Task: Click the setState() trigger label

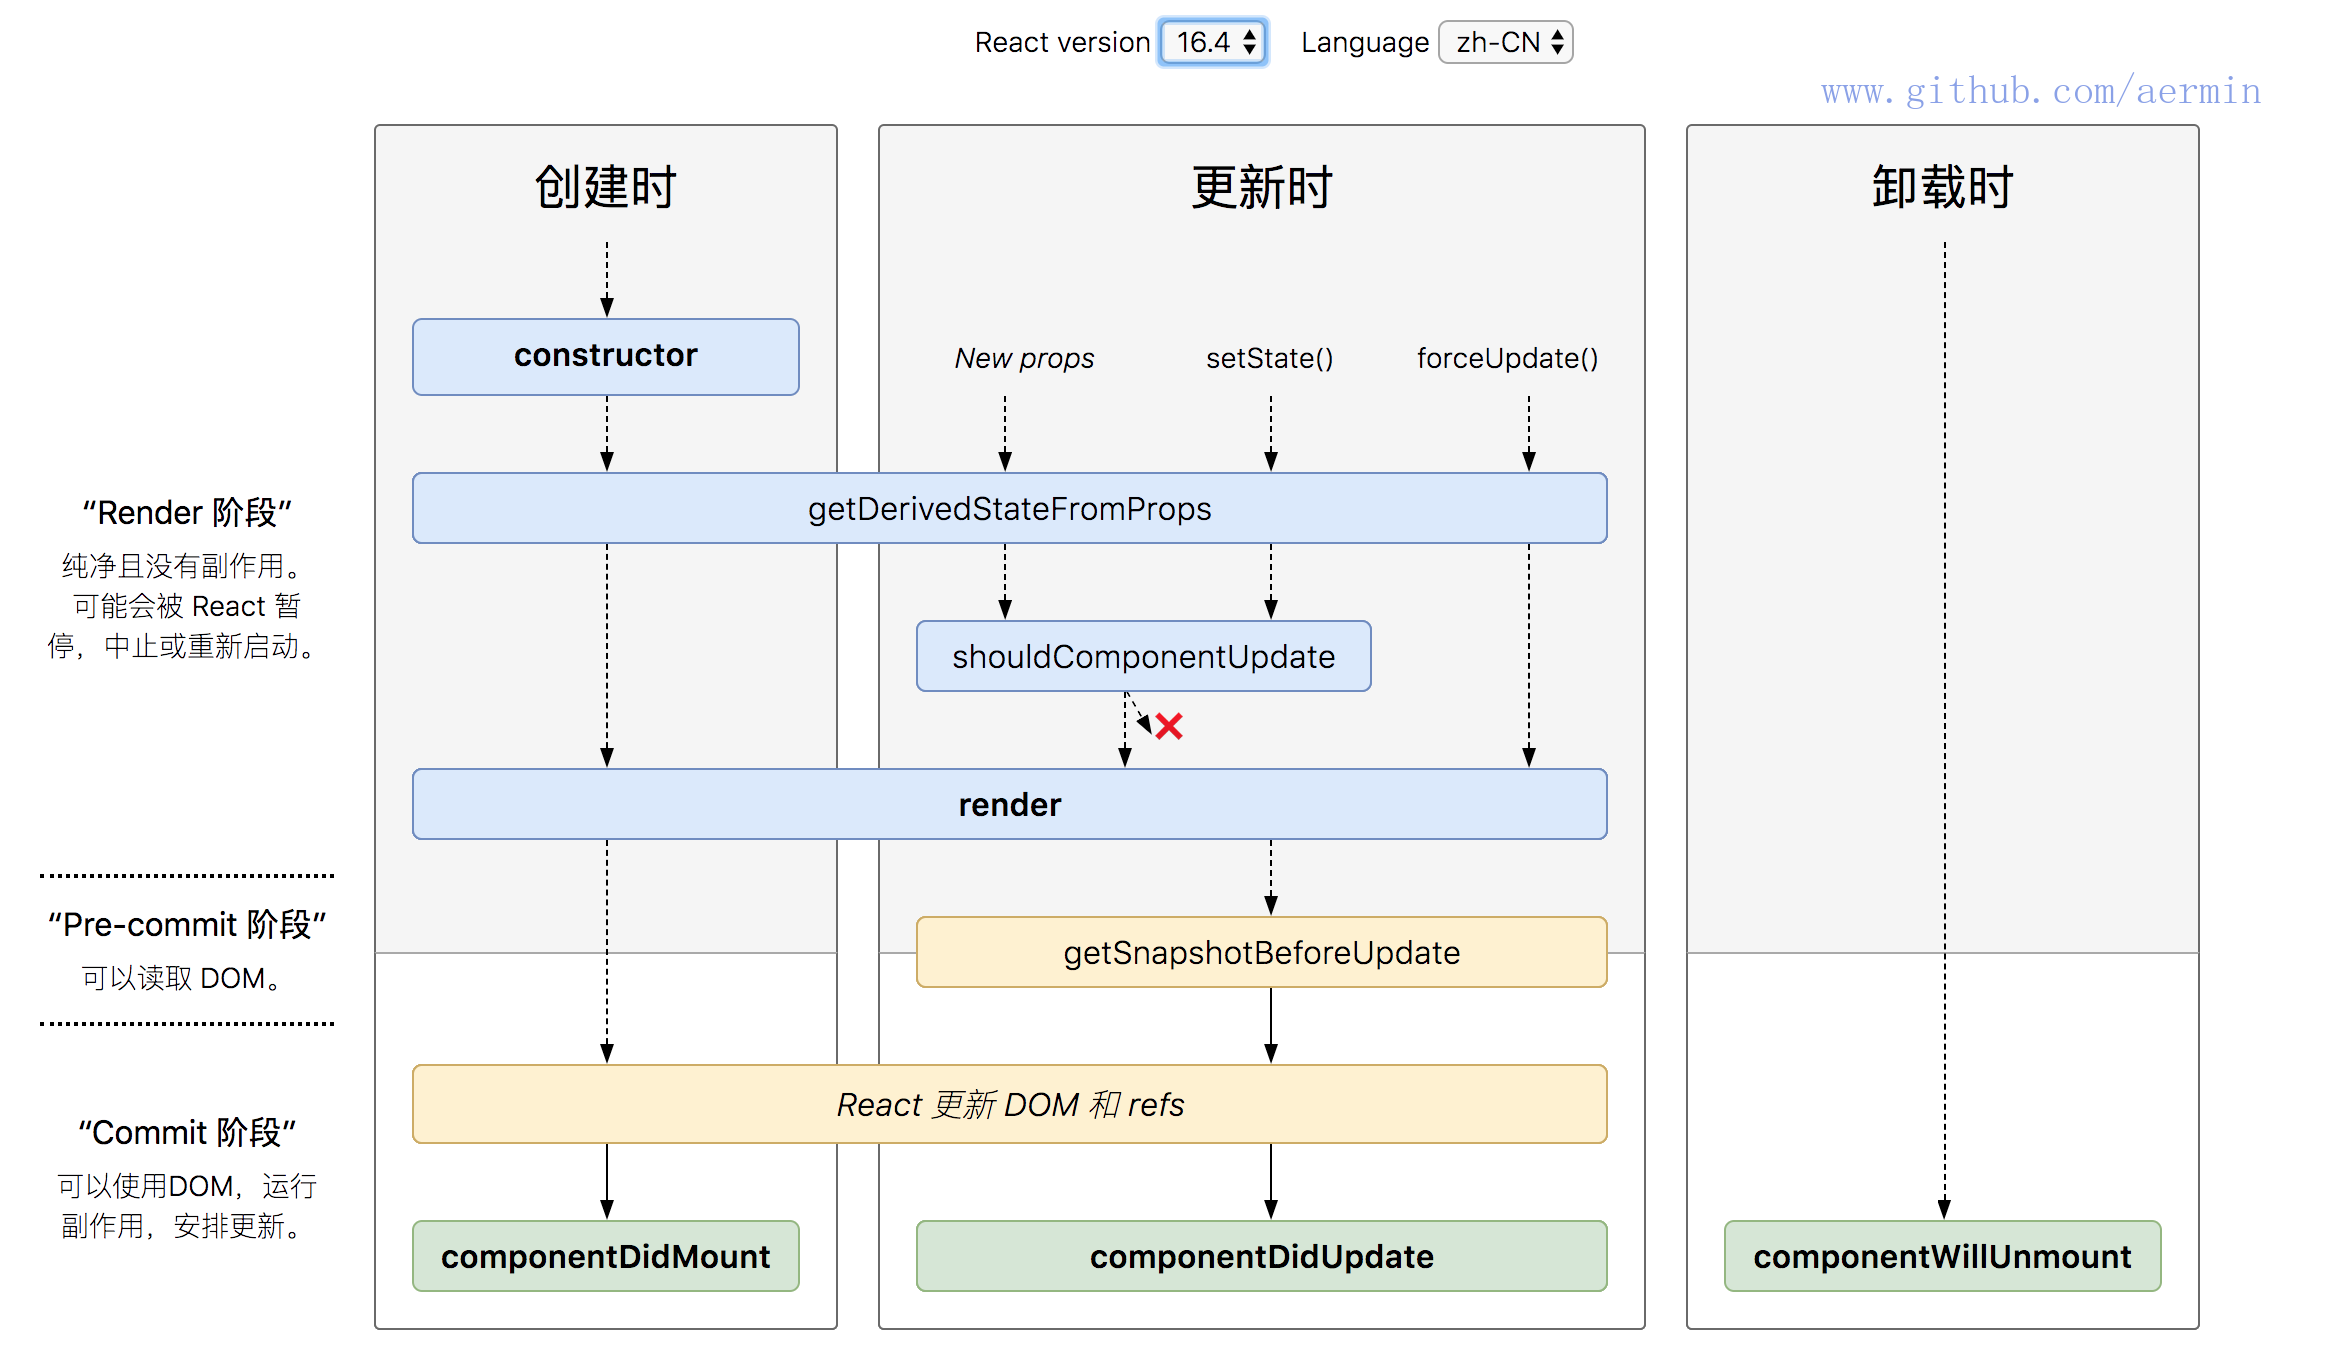Action: (x=1269, y=358)
